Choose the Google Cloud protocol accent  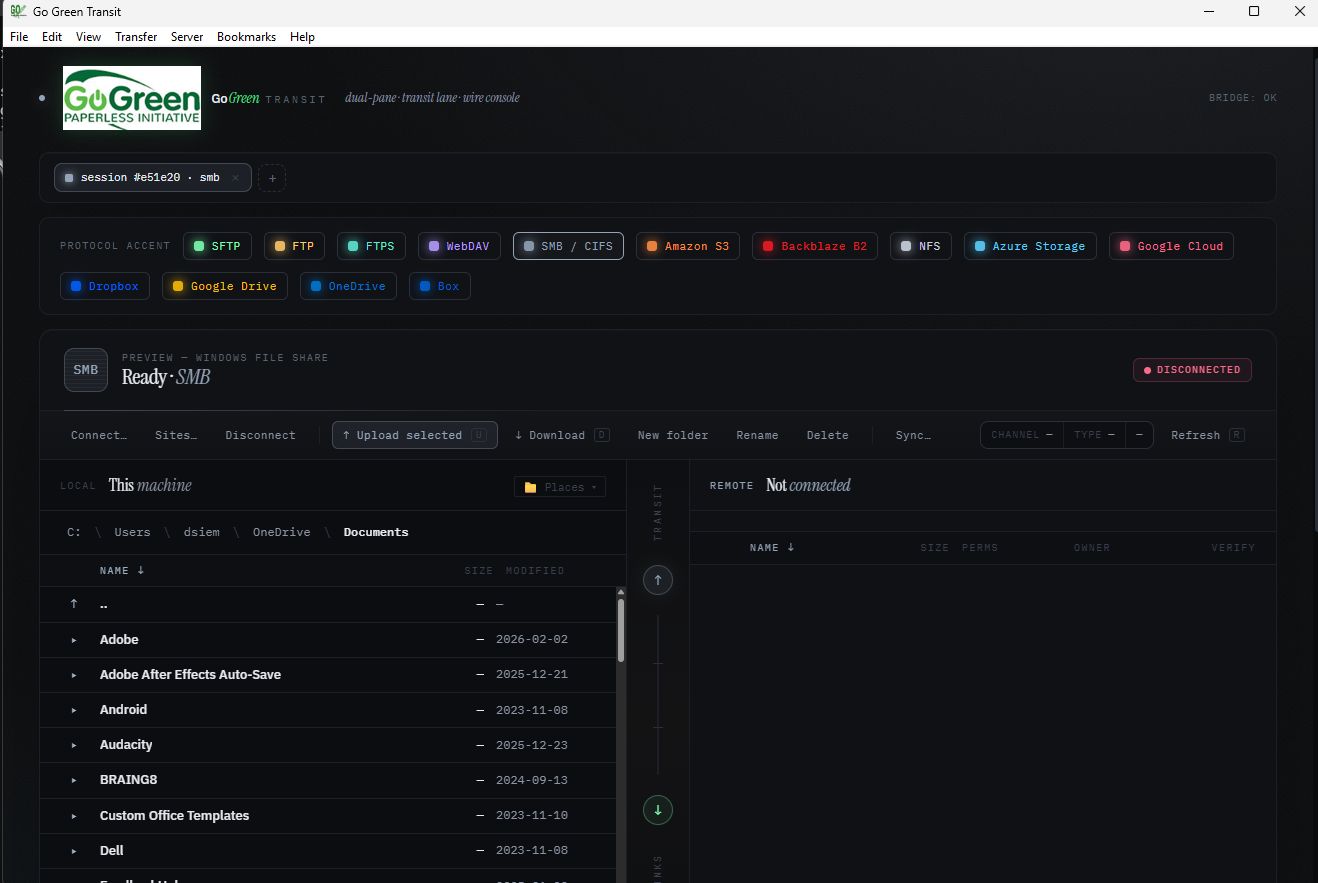pyautogui.click(x=1171, y=246)
